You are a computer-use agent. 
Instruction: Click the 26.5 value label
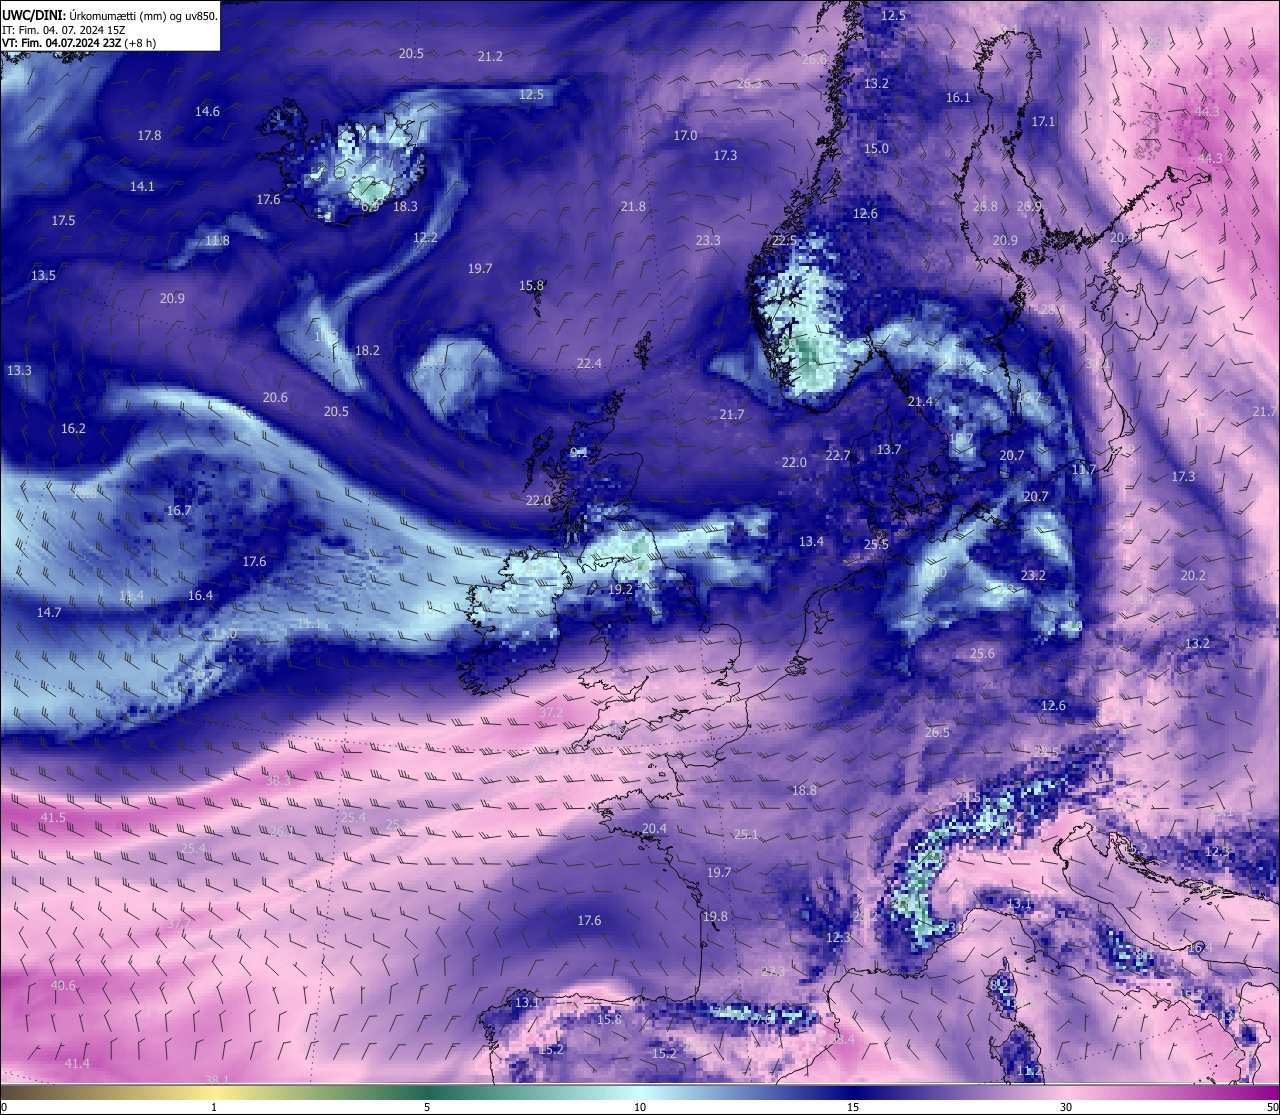[x=937, y=733]
